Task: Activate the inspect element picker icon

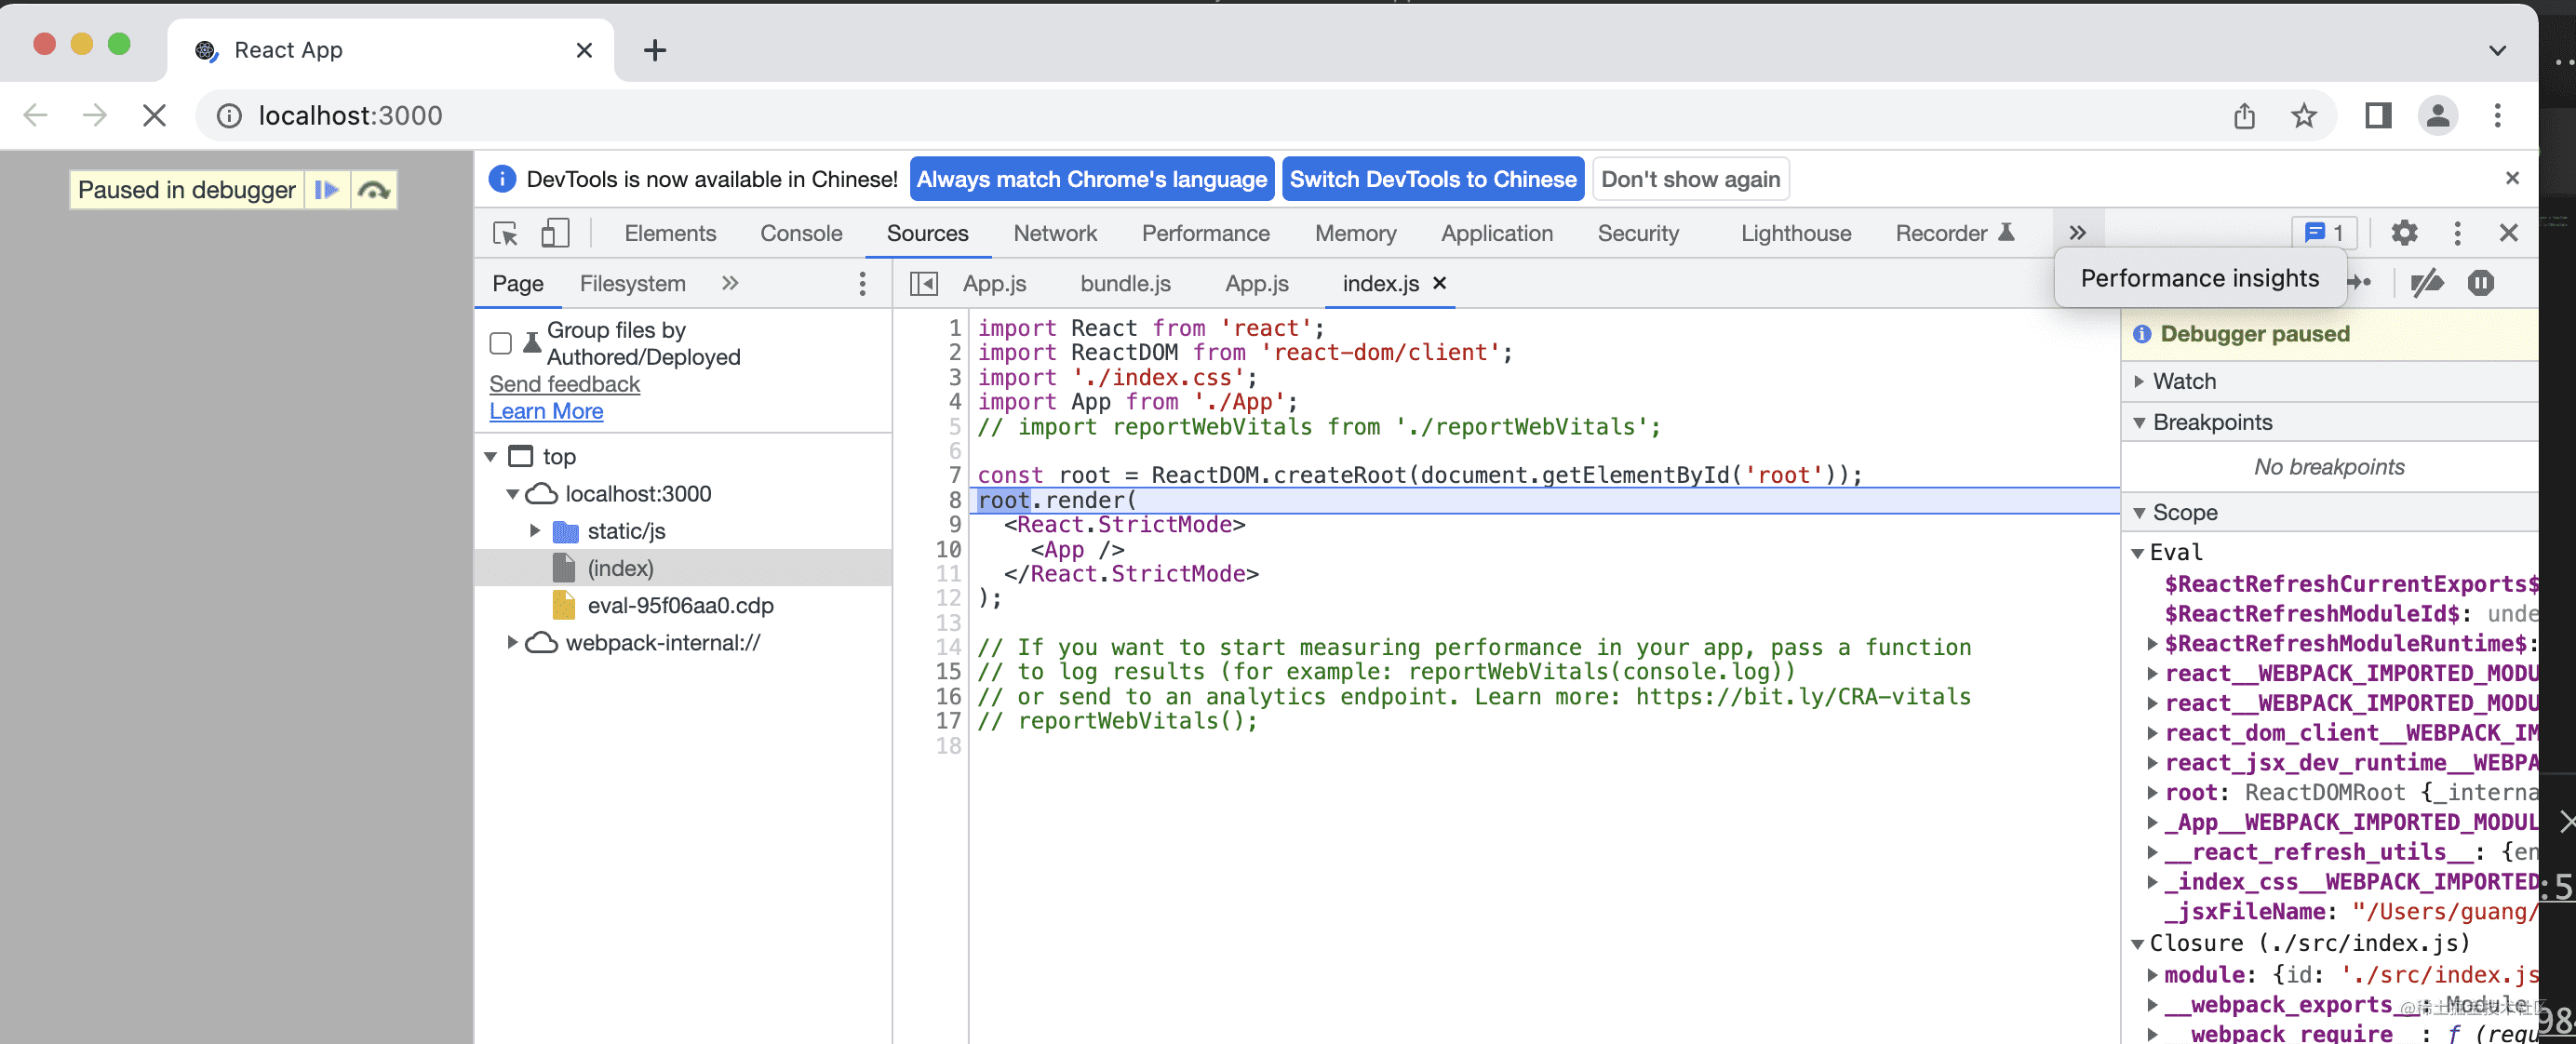Action: point(505,233)
